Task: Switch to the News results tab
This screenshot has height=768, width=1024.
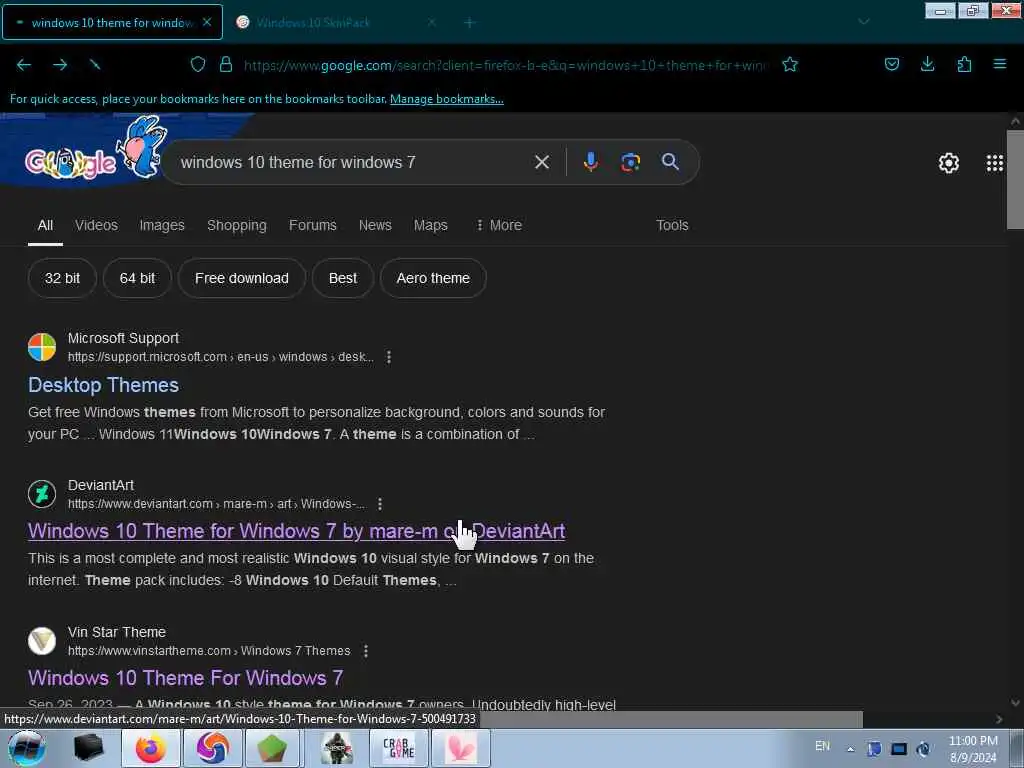Action: point(375,225)
